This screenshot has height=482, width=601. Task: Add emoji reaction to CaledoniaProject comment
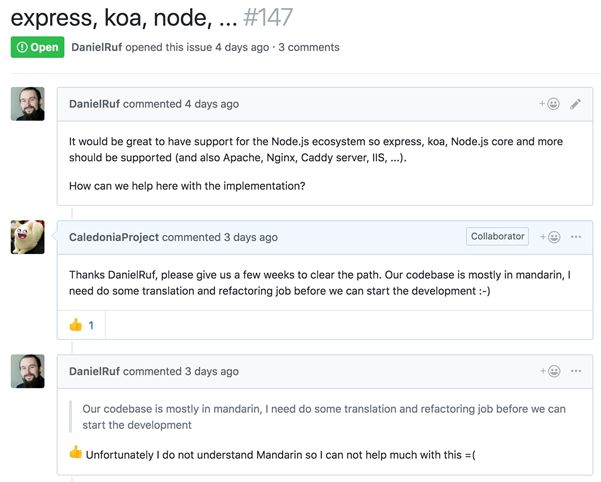[x=550, y=237]
